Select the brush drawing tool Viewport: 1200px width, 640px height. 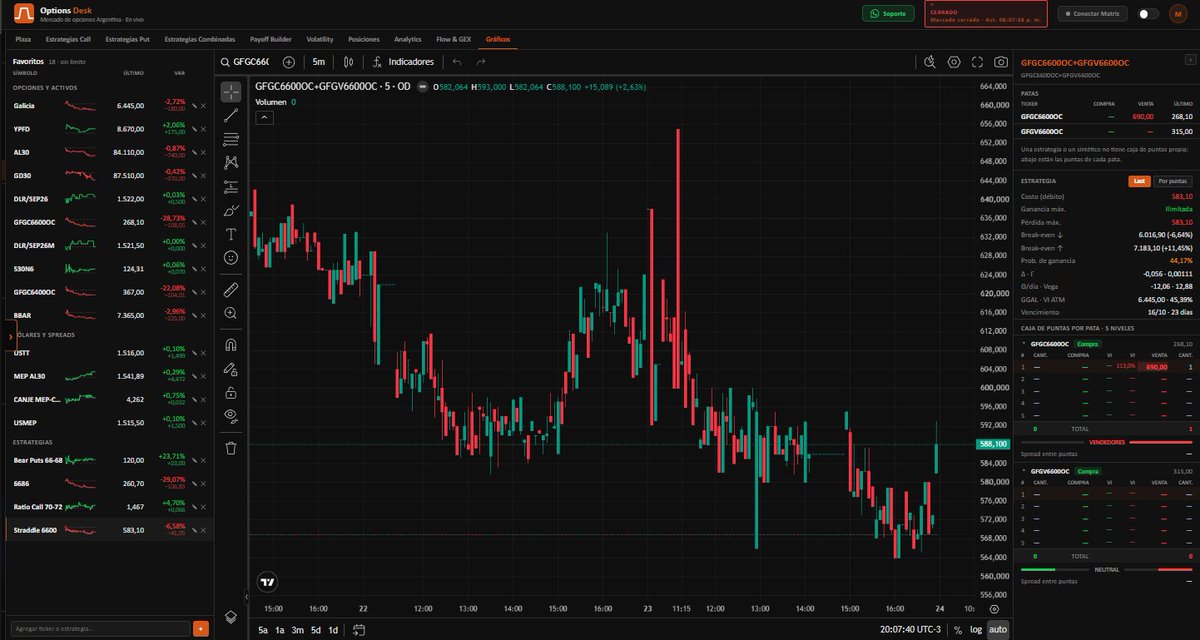pos(231,210)
